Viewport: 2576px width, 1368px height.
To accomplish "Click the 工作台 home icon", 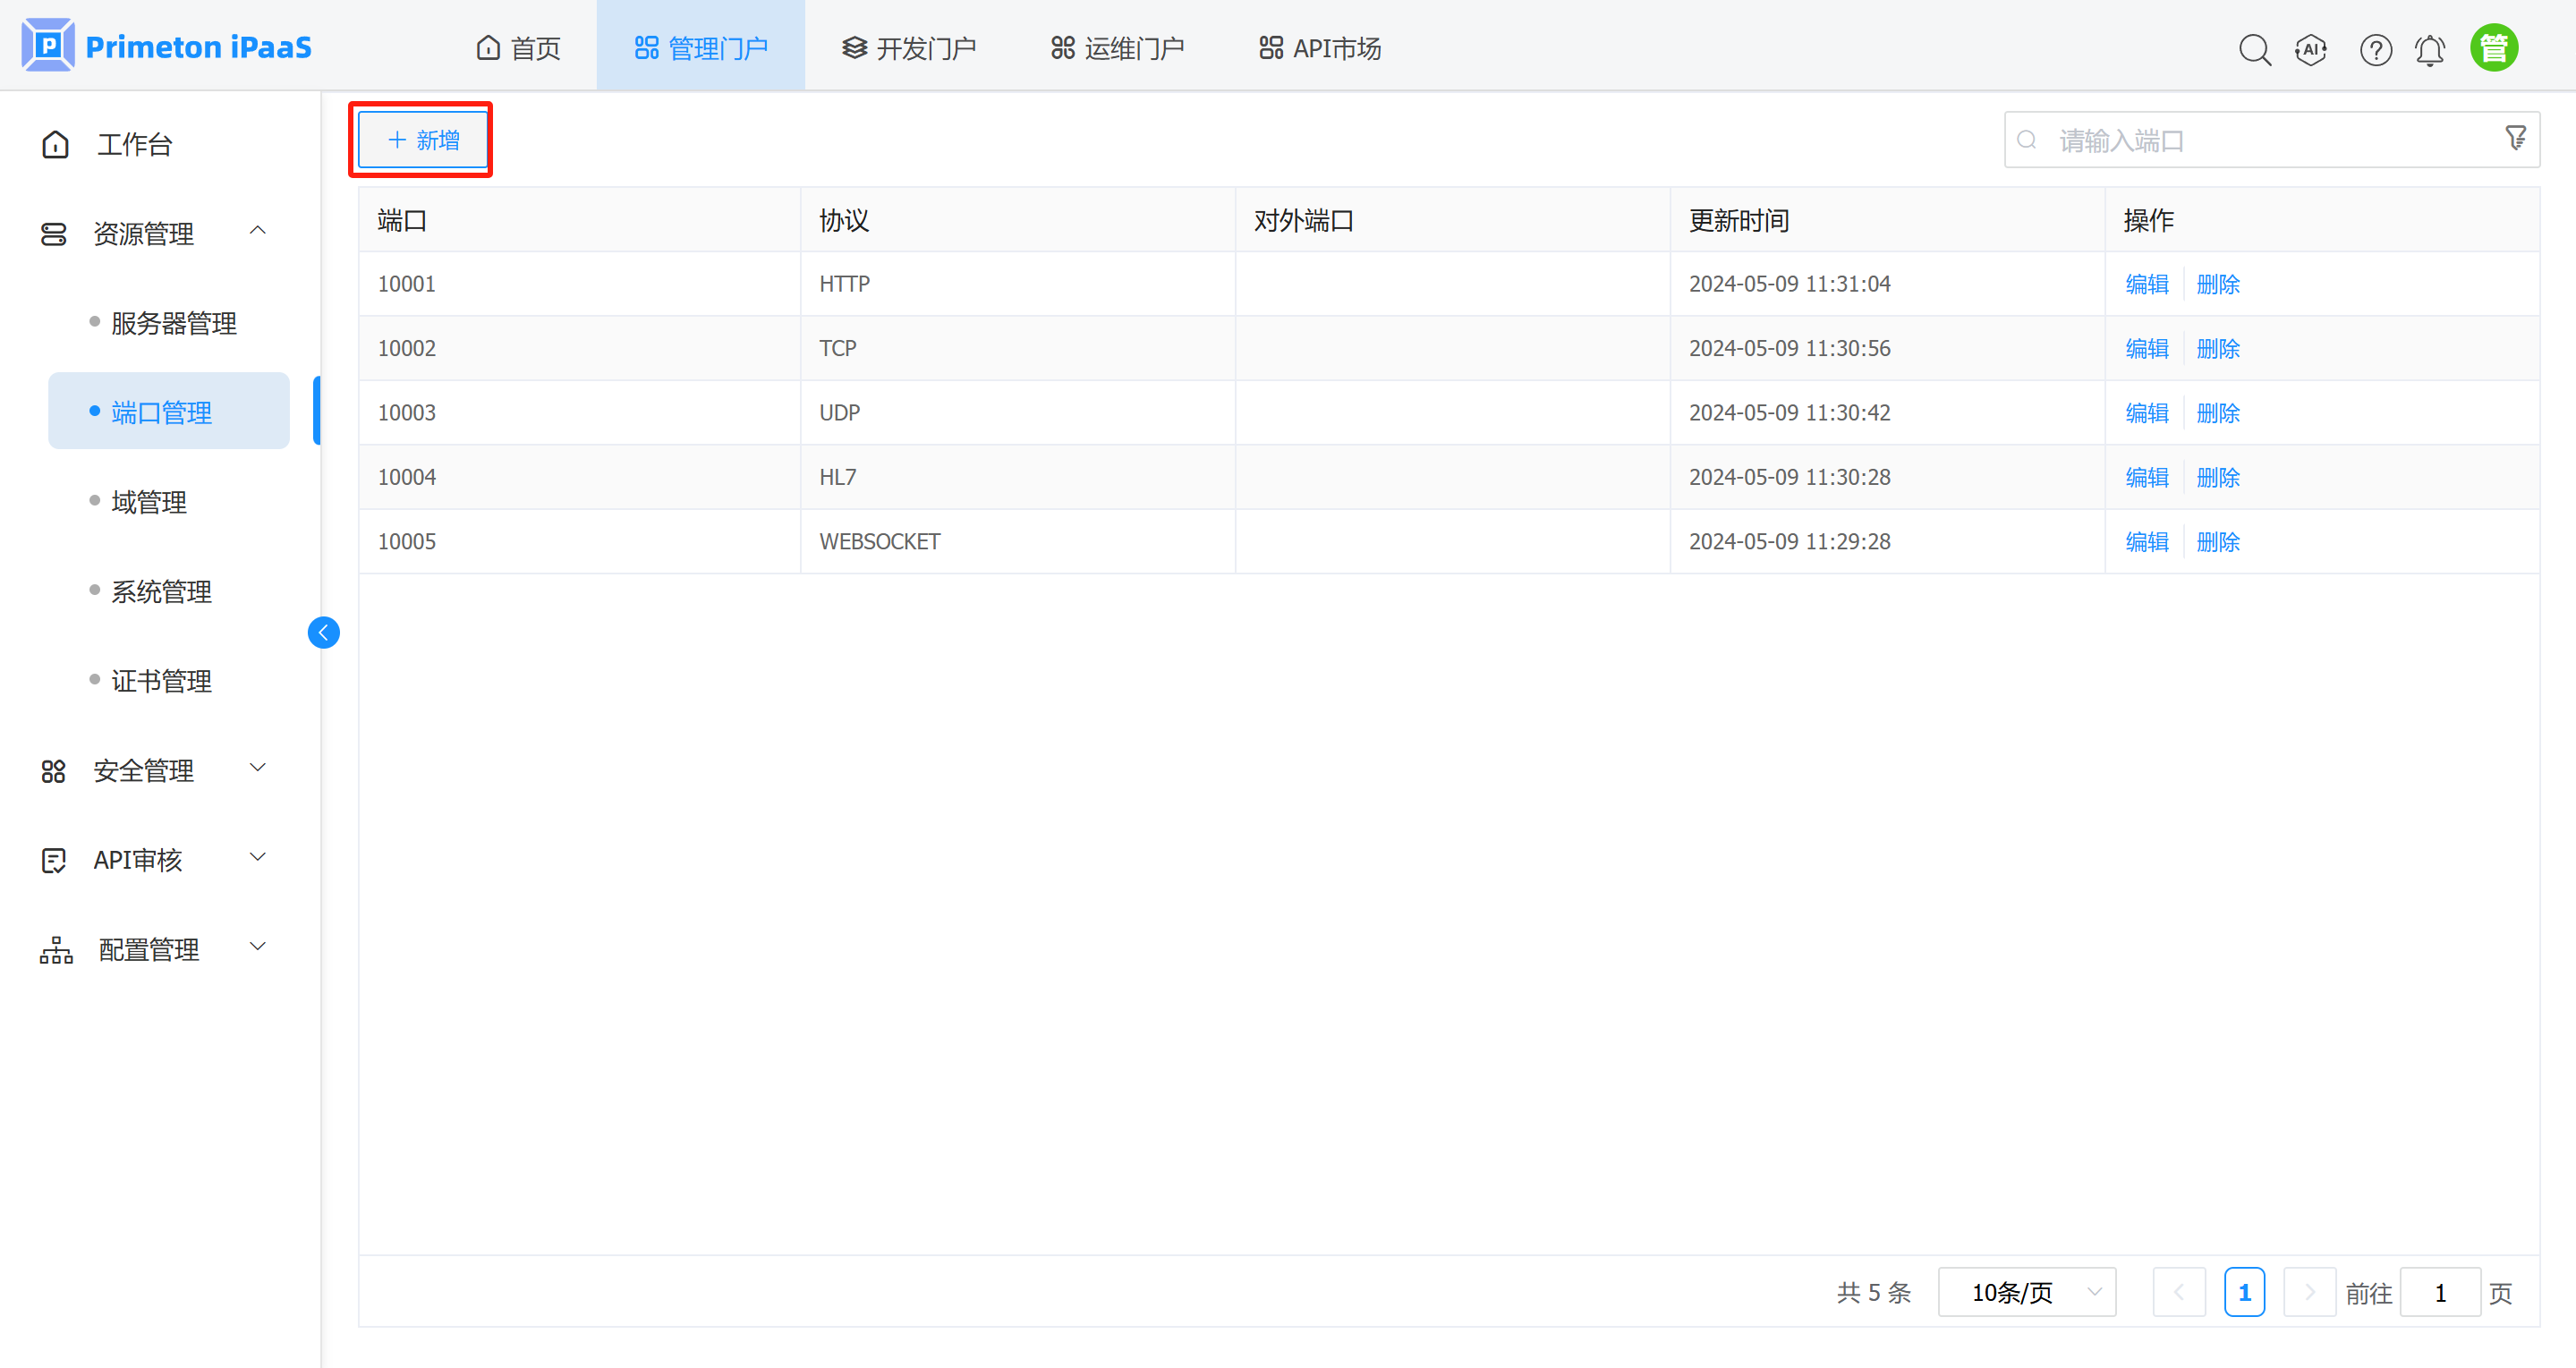I will click(x=55, y=143).
